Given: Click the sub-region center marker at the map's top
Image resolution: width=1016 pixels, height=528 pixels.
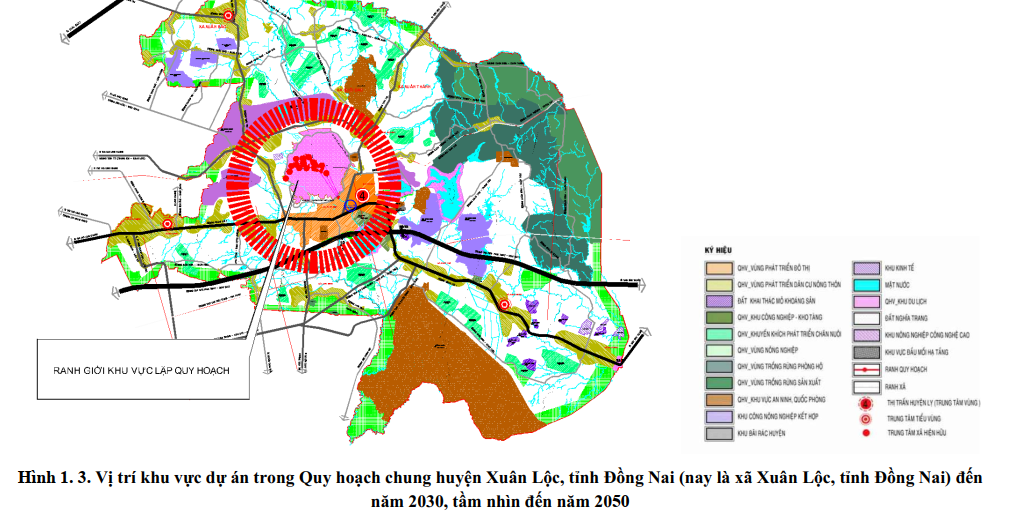Looking at the screenshot, I should (229, 16).
